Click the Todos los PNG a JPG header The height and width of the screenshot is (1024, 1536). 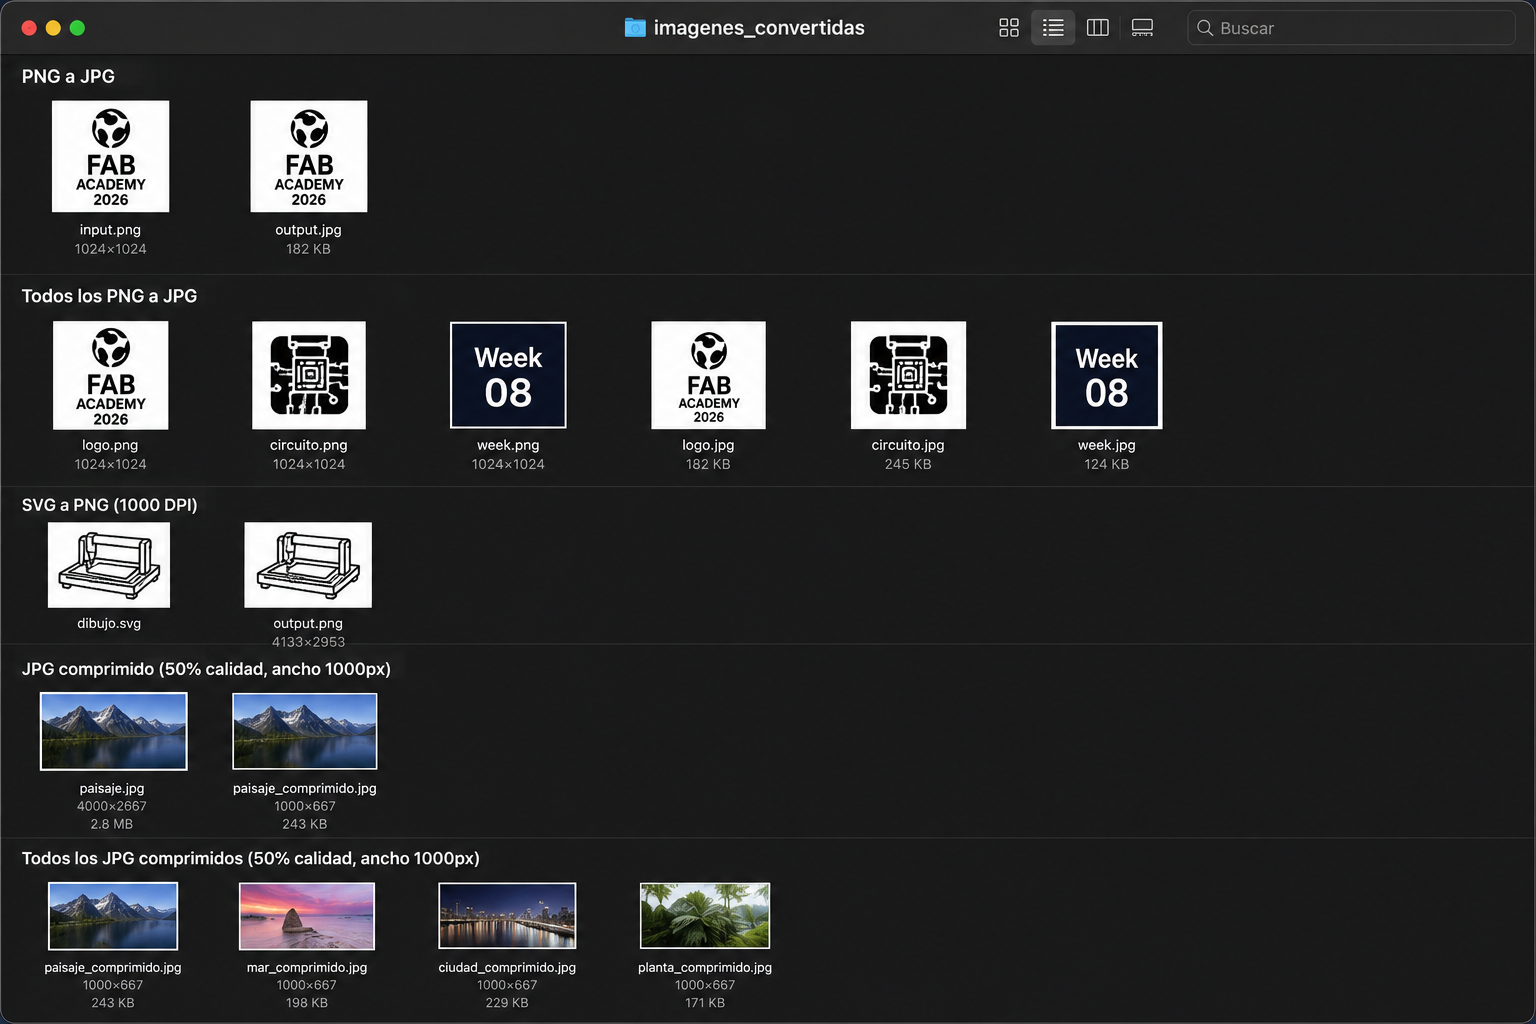click(109, 296)
